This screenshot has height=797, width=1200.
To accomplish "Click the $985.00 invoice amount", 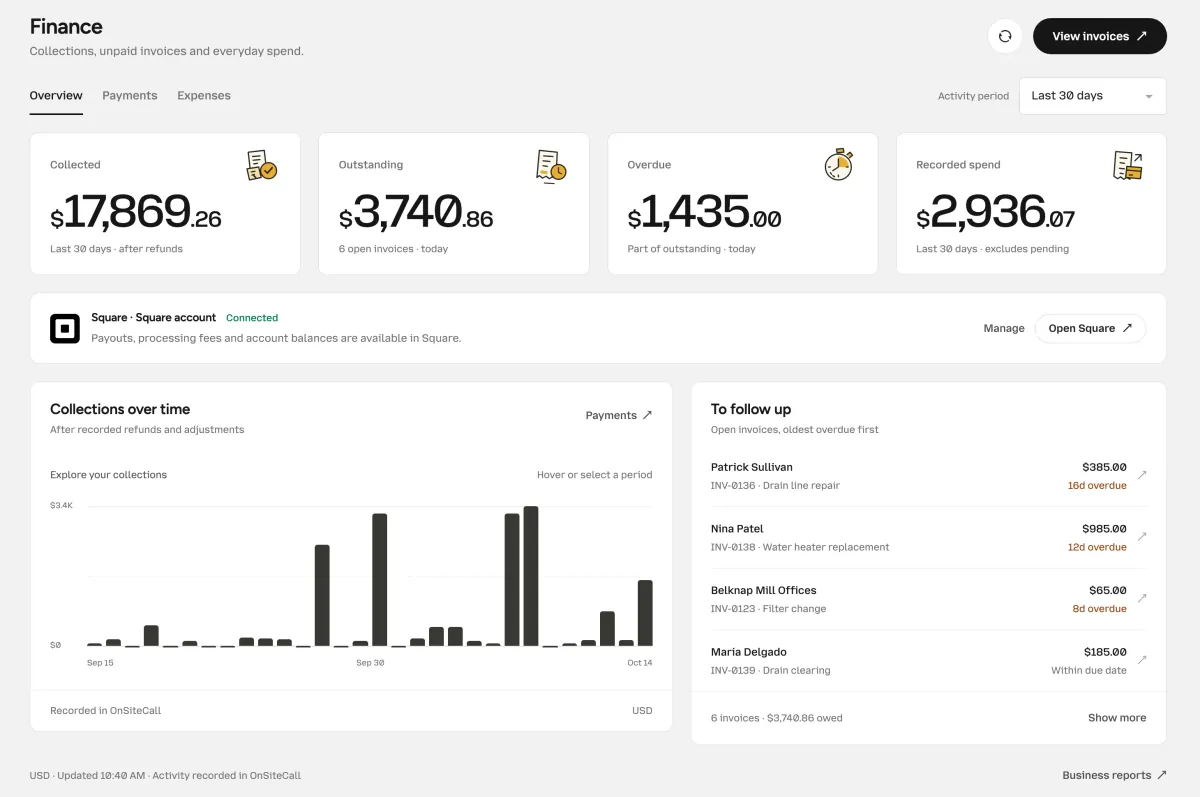I will pos(1104,529).
